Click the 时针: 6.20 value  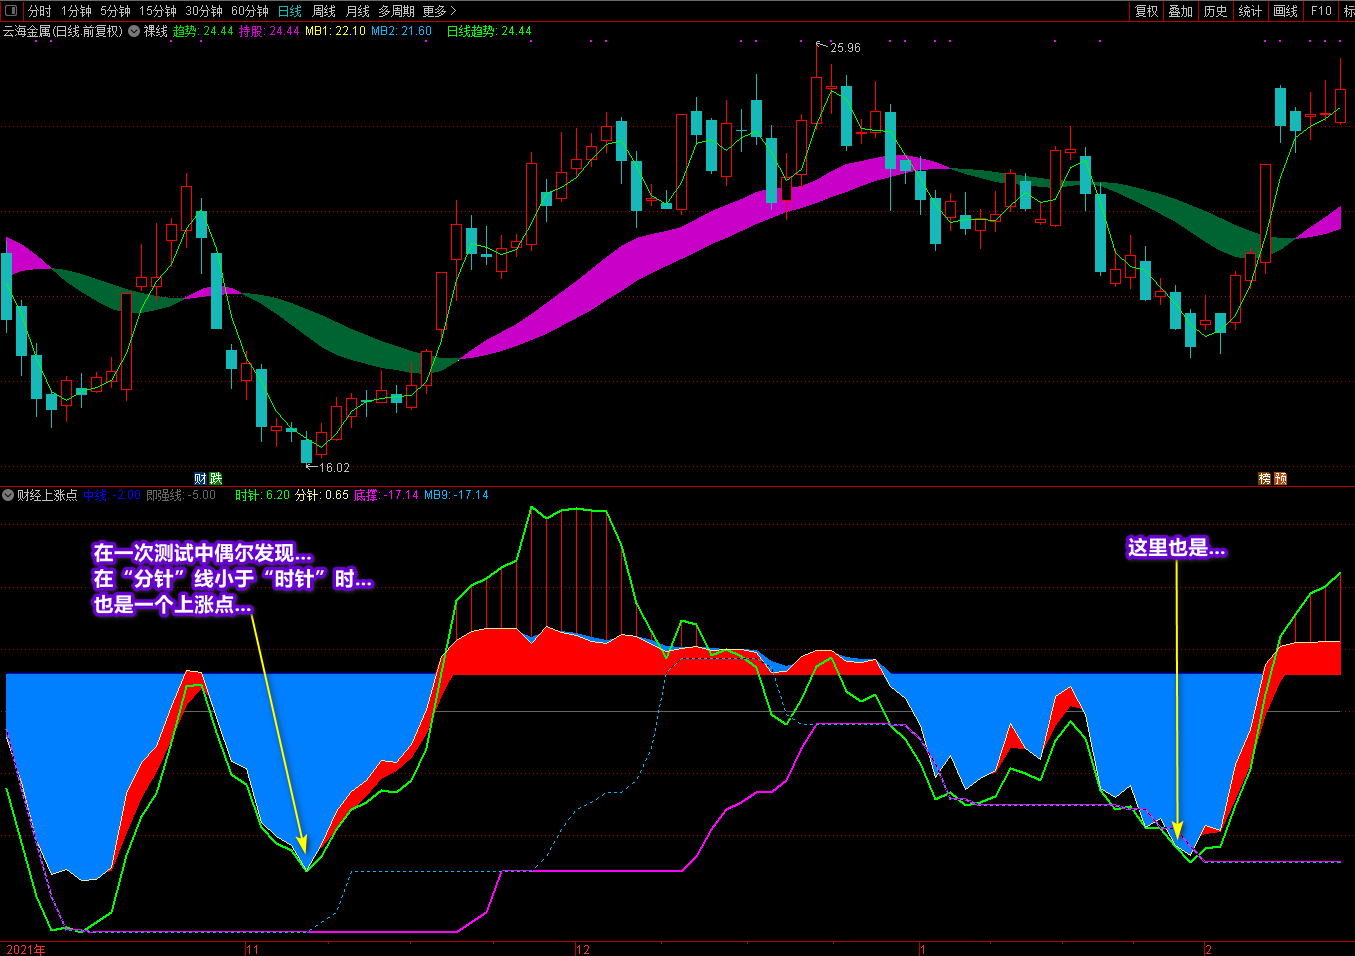[x=262, y=495]
